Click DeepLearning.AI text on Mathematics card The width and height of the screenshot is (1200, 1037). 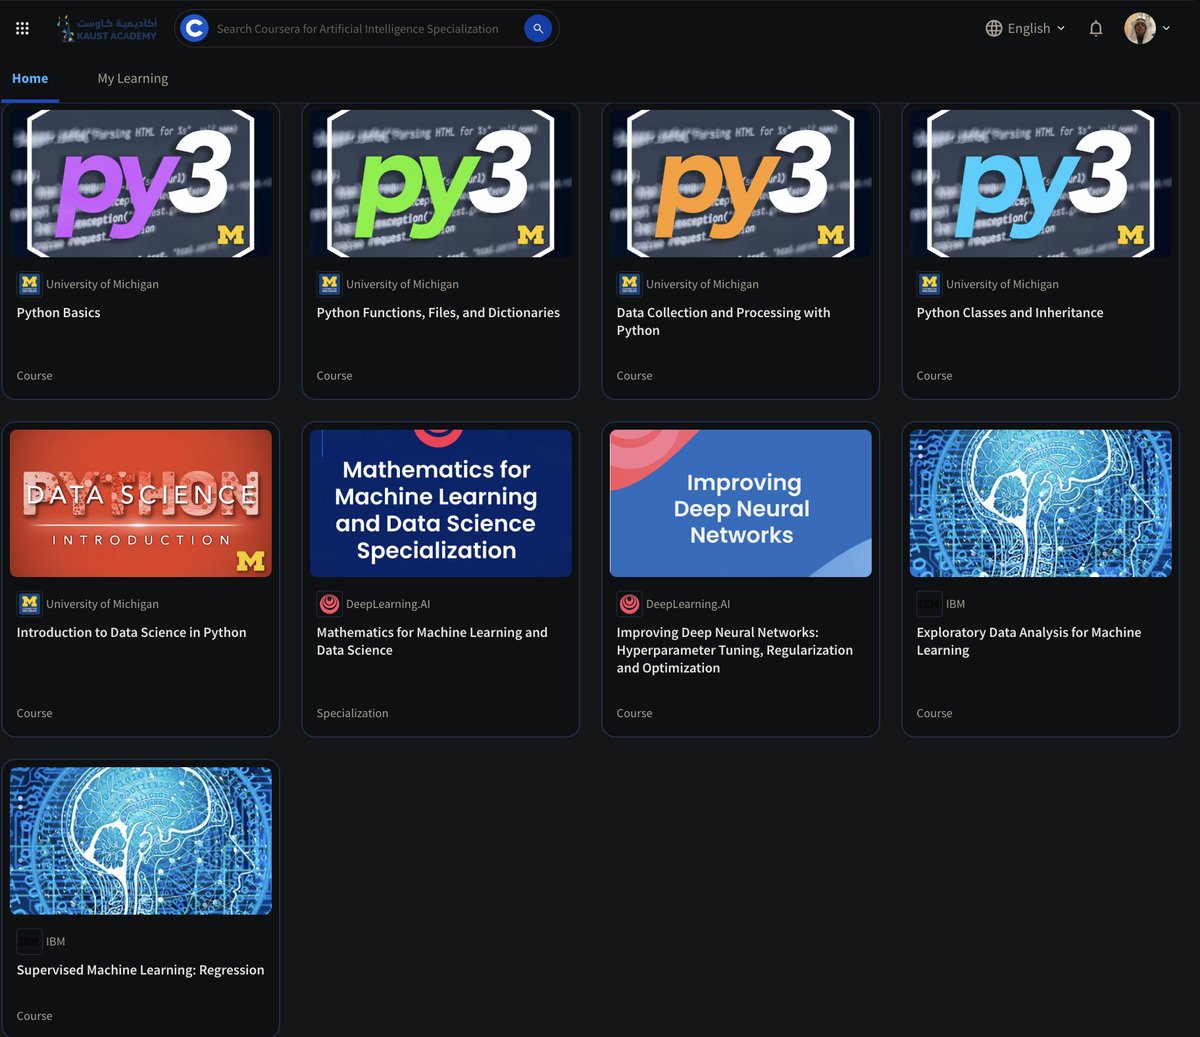pyautogui.click(x=388, y=604)
